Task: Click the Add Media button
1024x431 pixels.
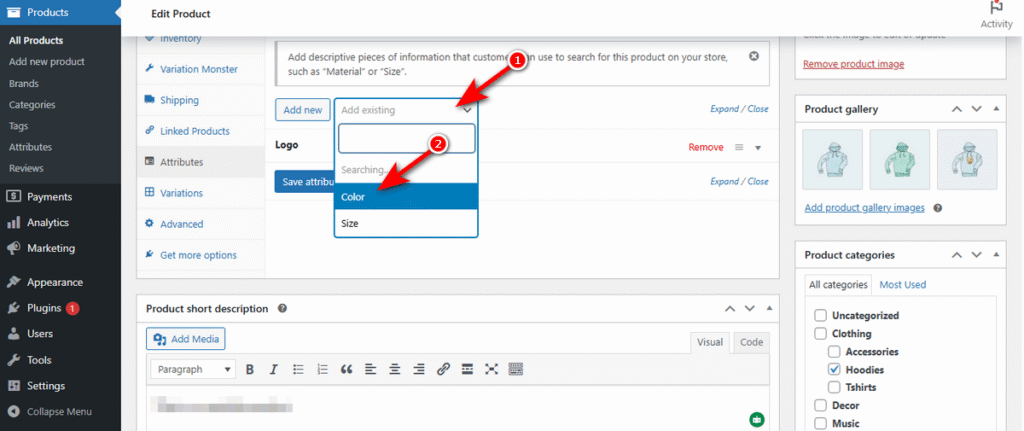Action: tap(186, 339)
